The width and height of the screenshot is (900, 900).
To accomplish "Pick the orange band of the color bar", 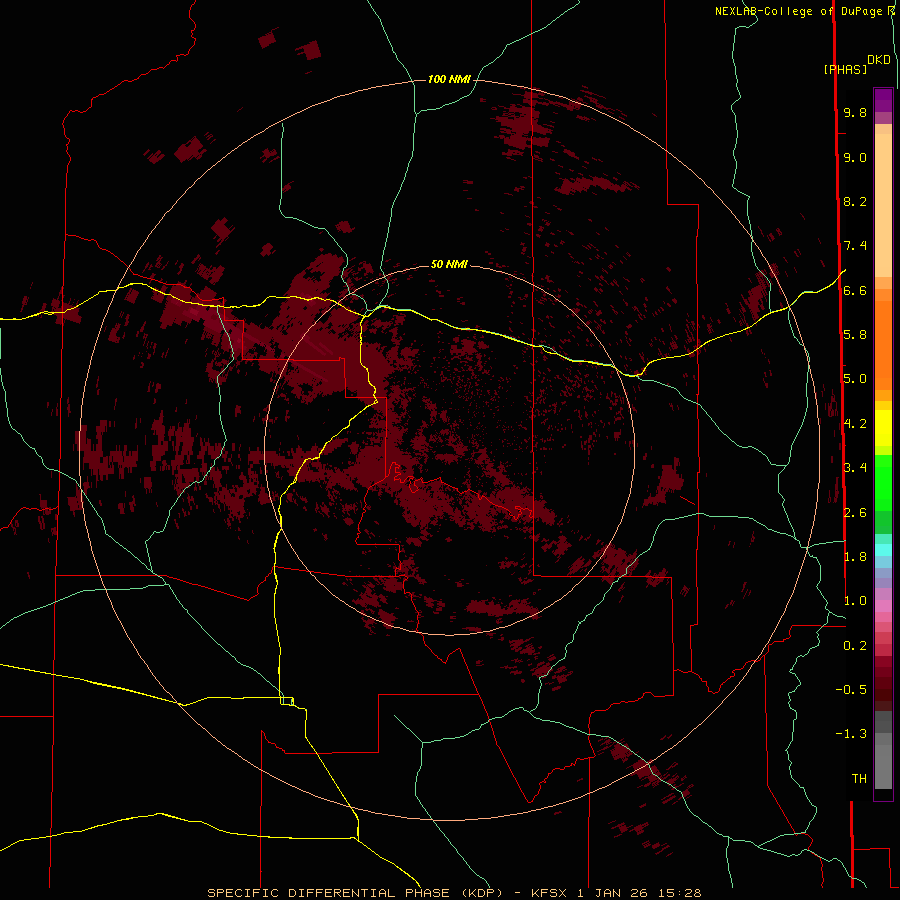I will (x=883, y=346).
